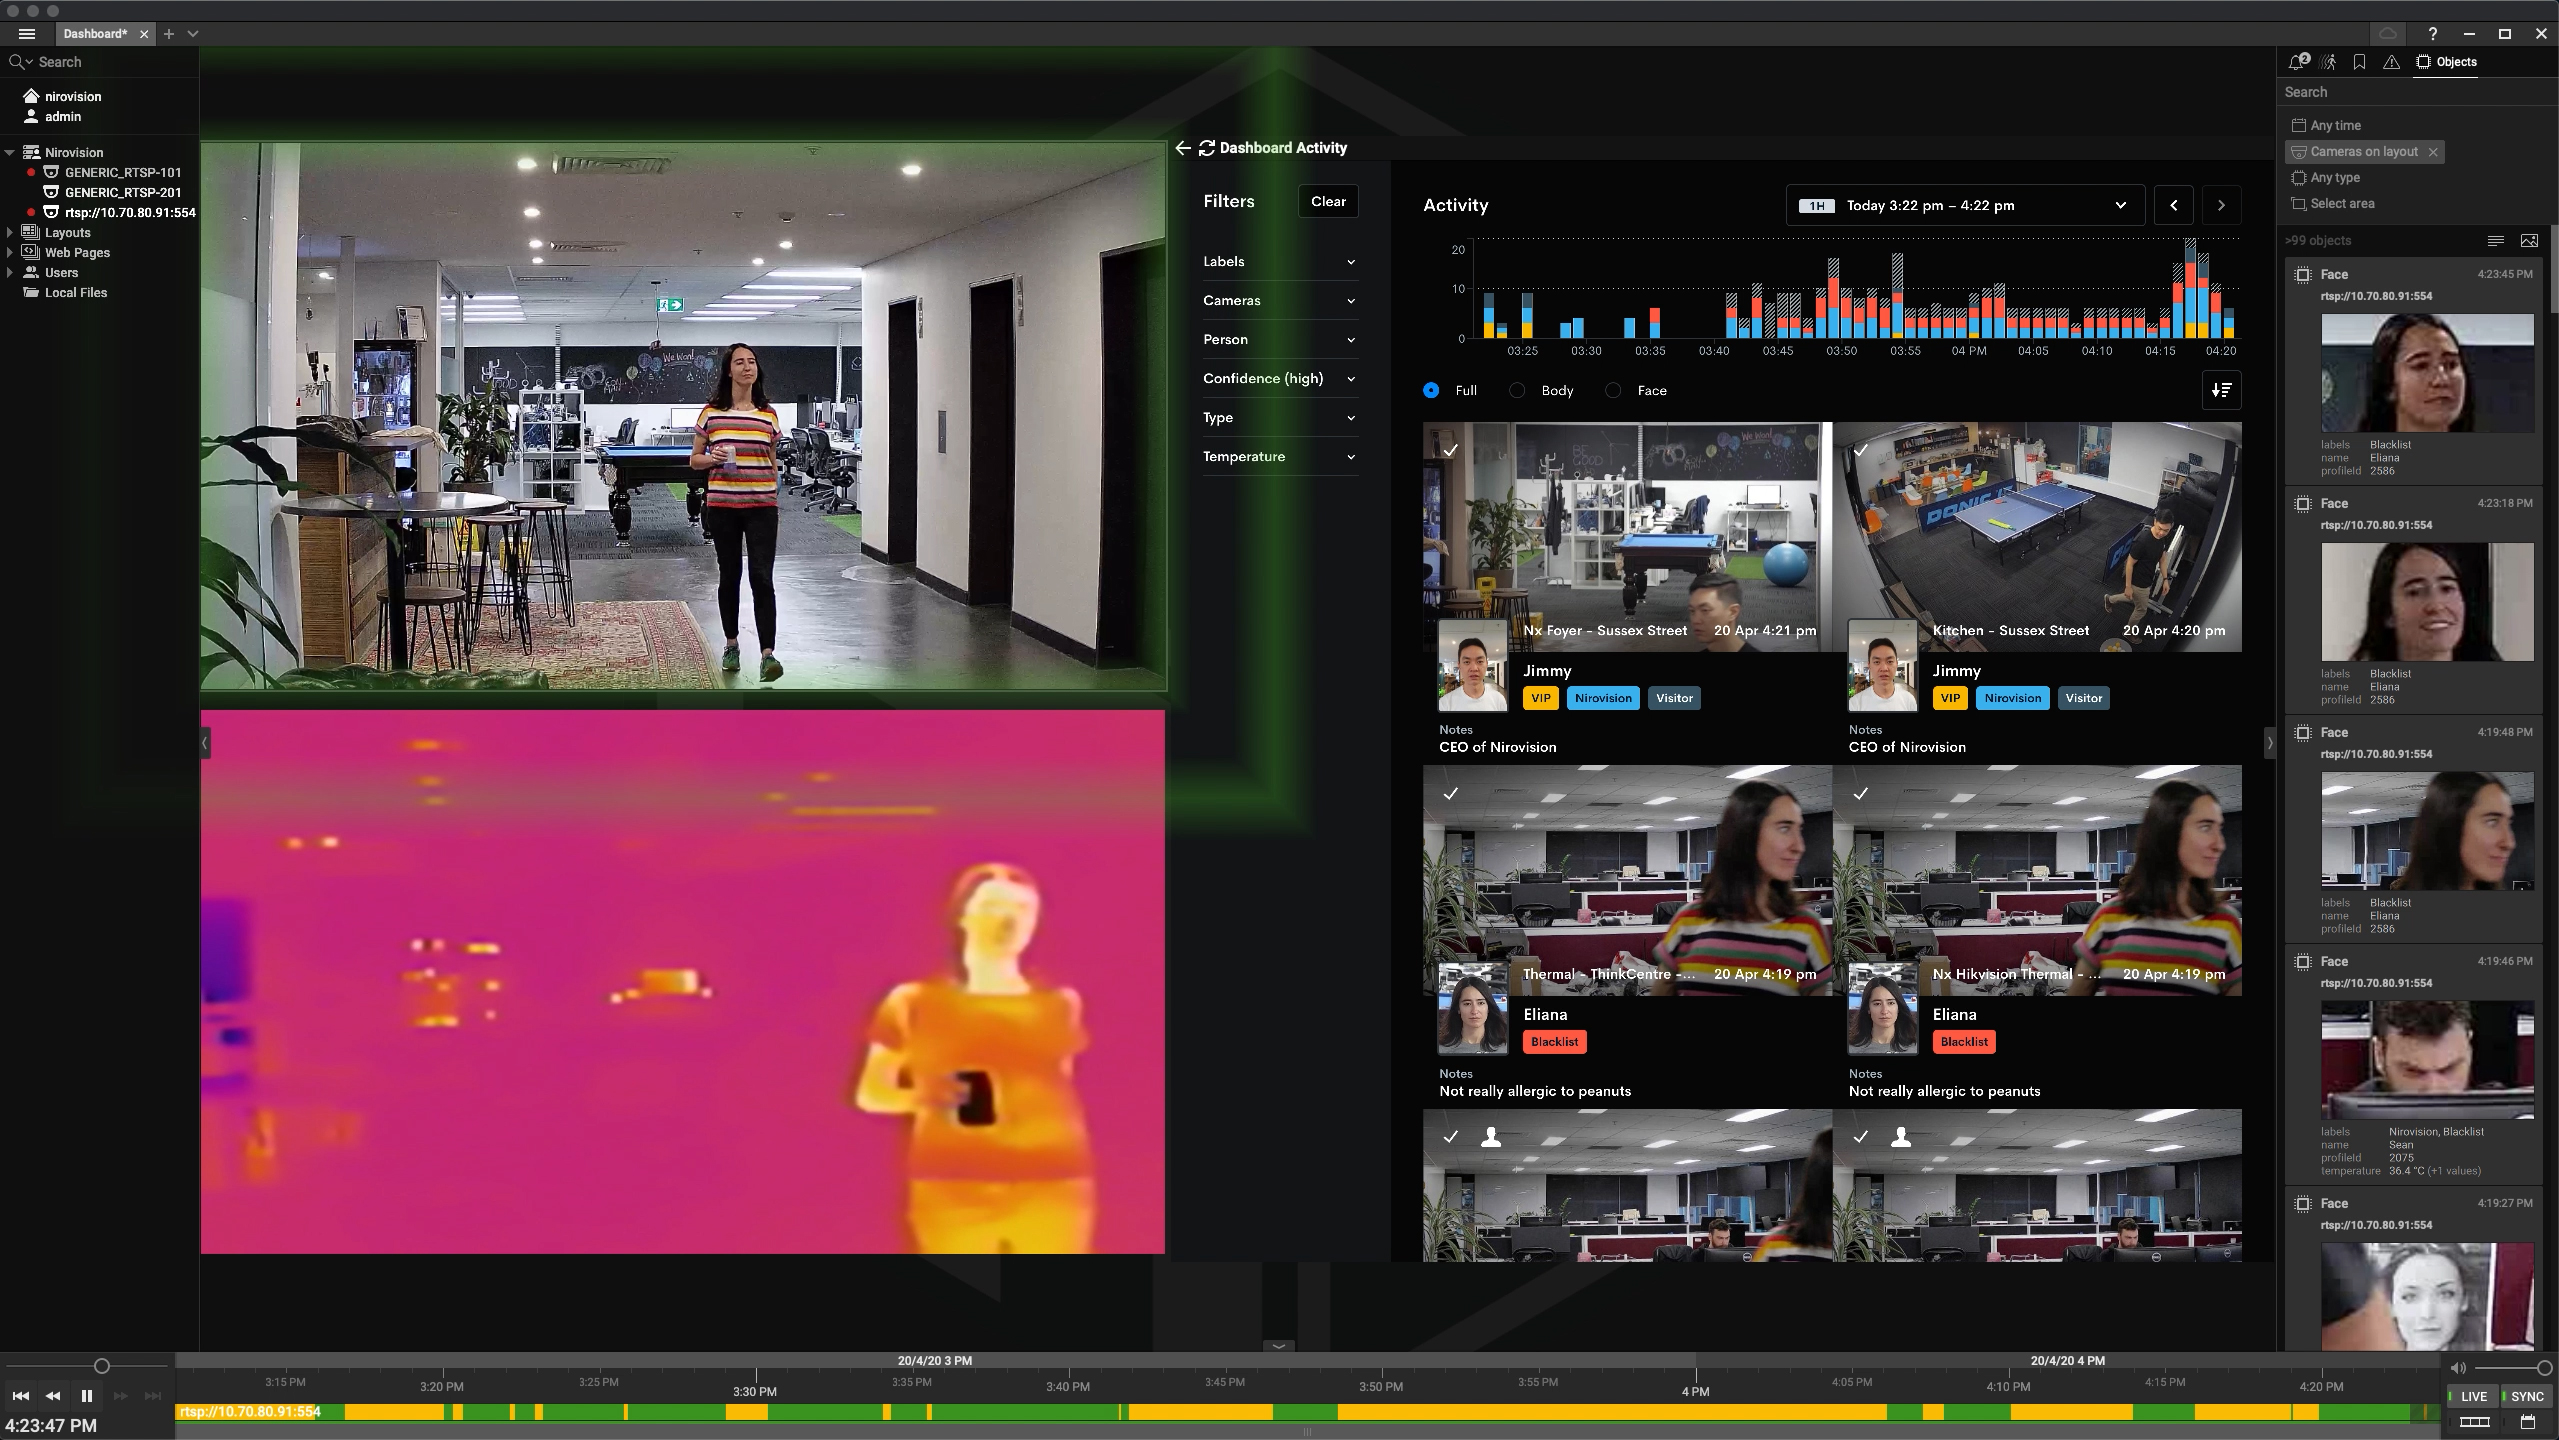Open the thumbnails view icon near playback controls
Screen dimensions: 2559x1440
point(2475,1423)
